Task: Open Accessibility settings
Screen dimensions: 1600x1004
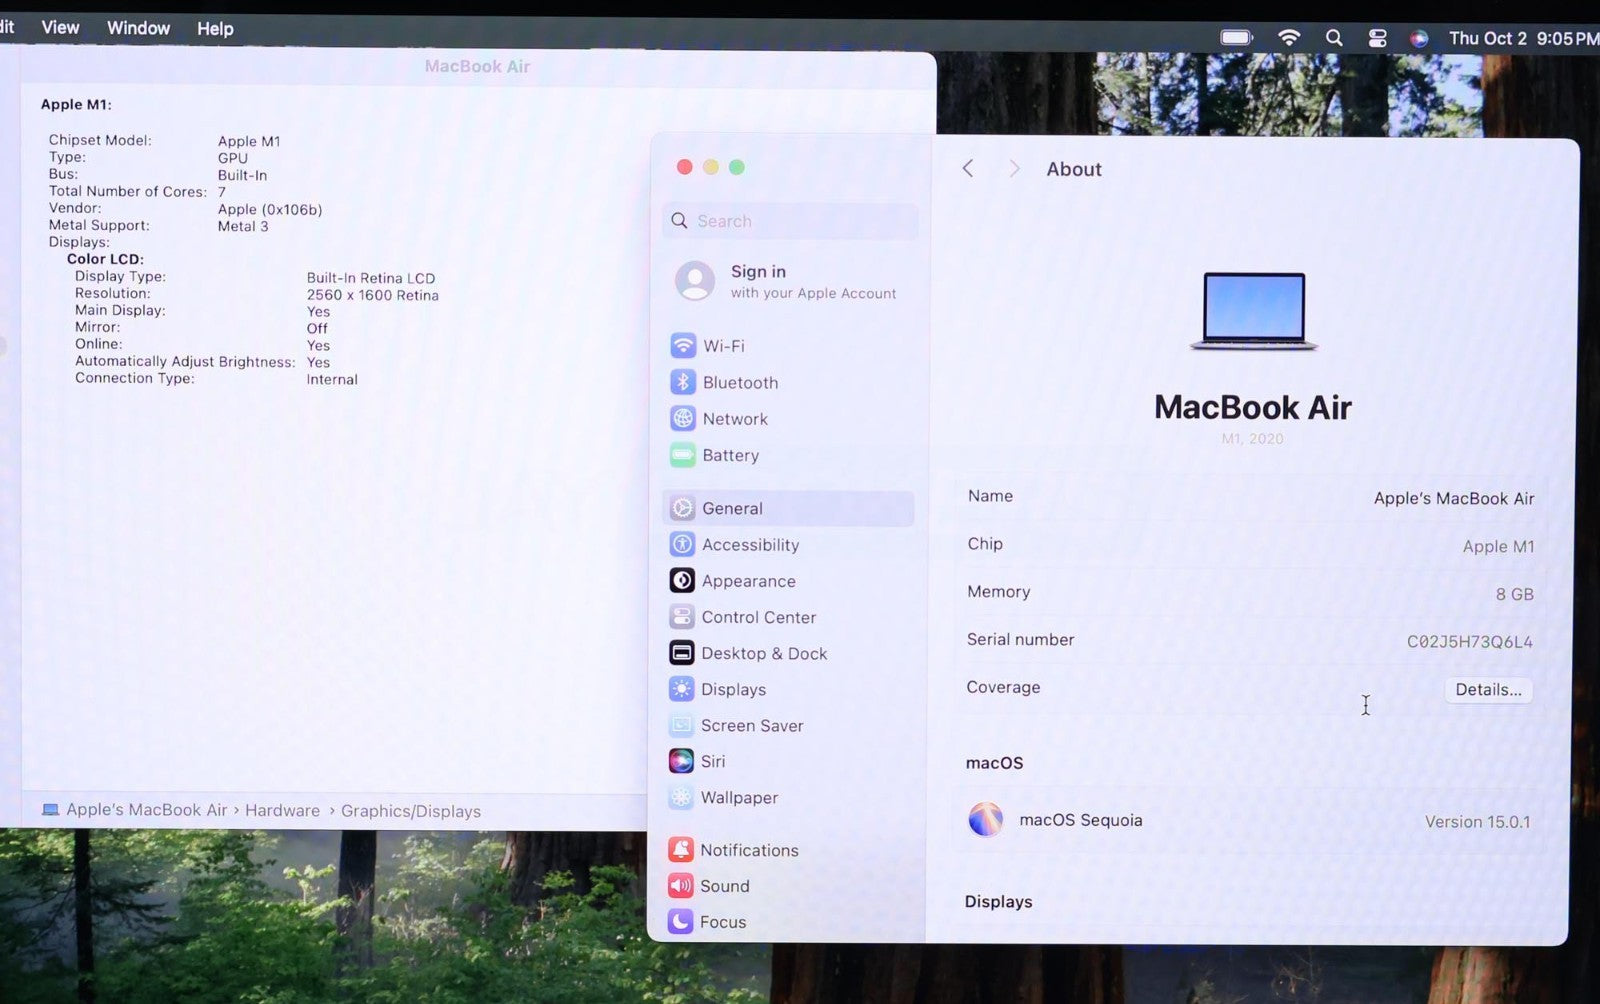Action: (749, 545)
